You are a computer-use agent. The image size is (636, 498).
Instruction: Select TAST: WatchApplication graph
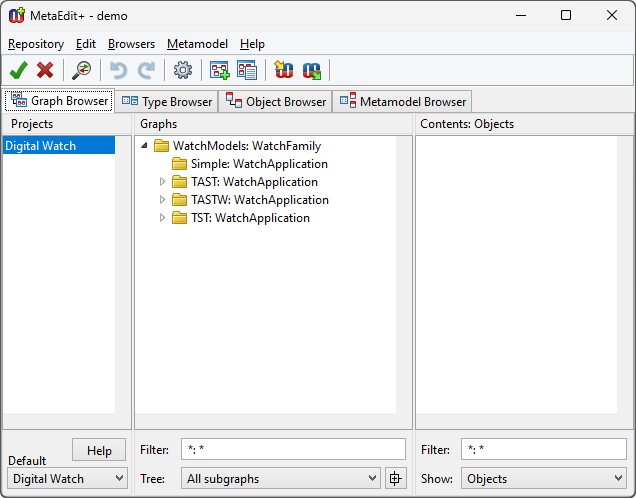coord(254,182)
